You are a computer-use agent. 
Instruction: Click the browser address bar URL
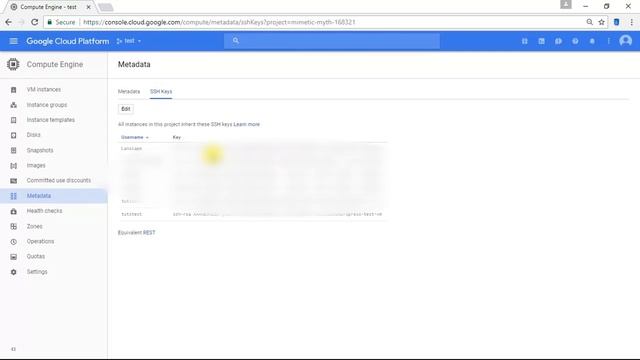219,22
